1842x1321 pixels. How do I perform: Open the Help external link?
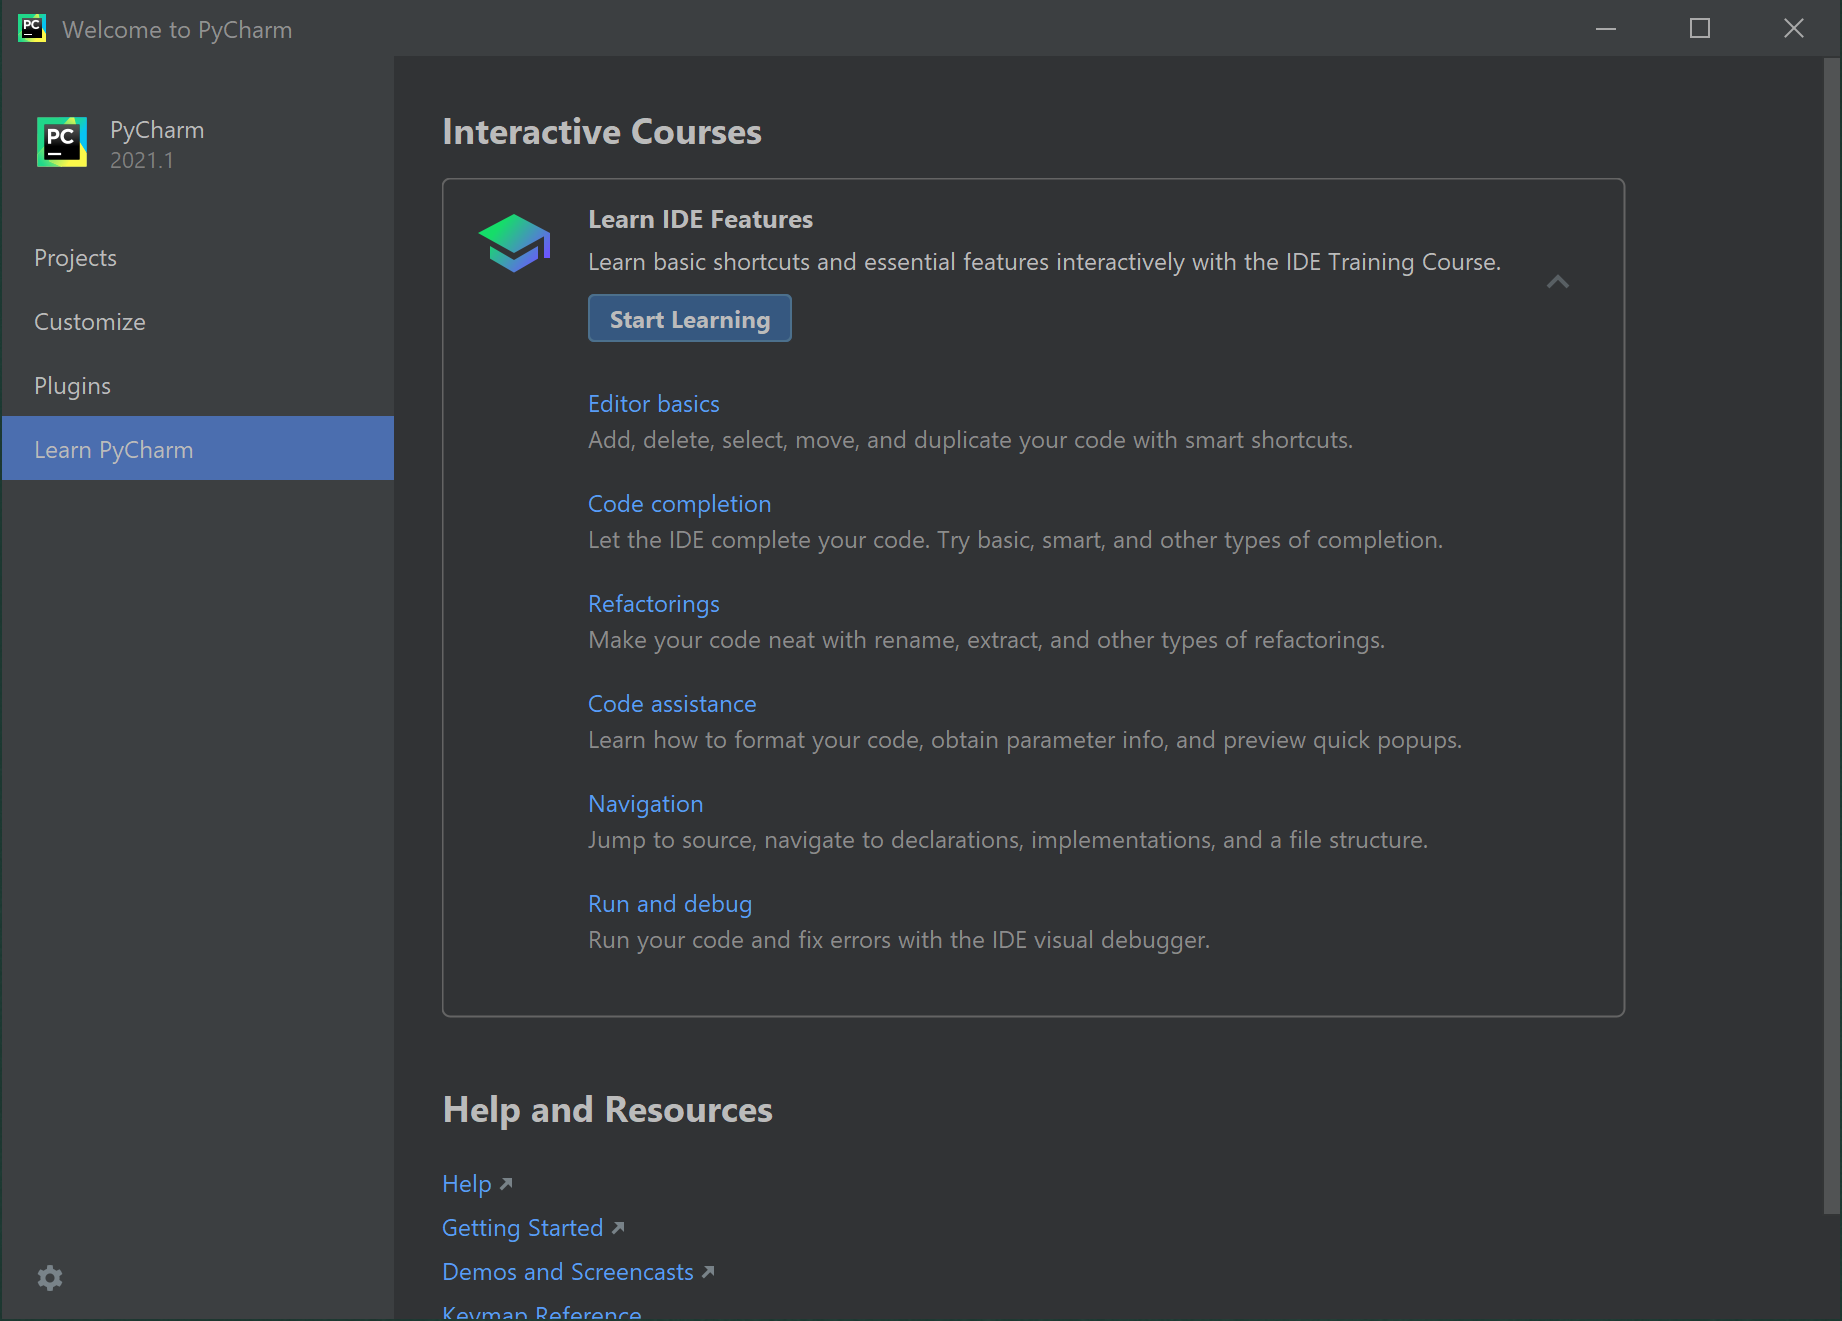click(477, 1184)
